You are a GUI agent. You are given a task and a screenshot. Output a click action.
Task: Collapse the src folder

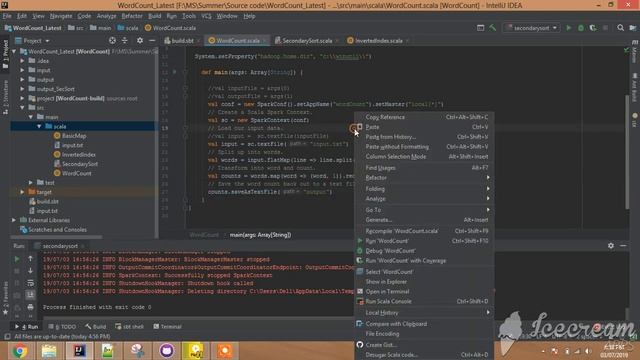point(22,108)
